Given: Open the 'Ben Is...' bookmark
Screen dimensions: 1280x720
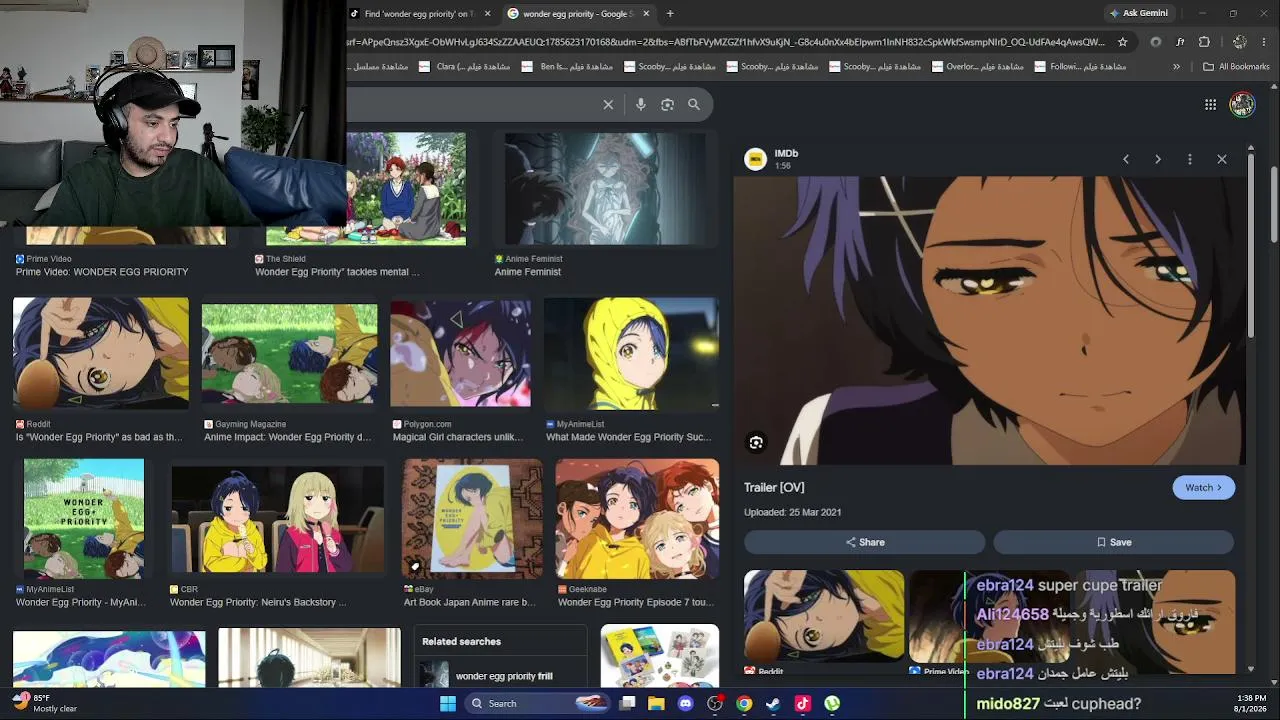Looking at the screenshot, I should point(568,67).
